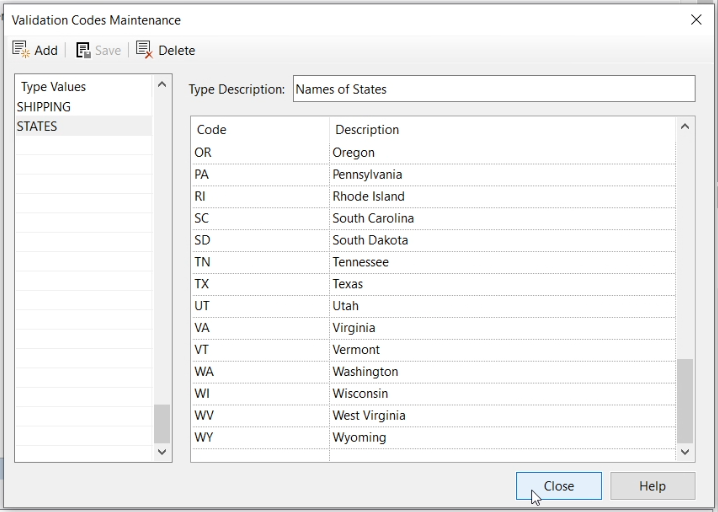Viewport: 718px width, 512px height.
Task: Click the Description column header
Action: pyautogui.click(x=367, y=130)
